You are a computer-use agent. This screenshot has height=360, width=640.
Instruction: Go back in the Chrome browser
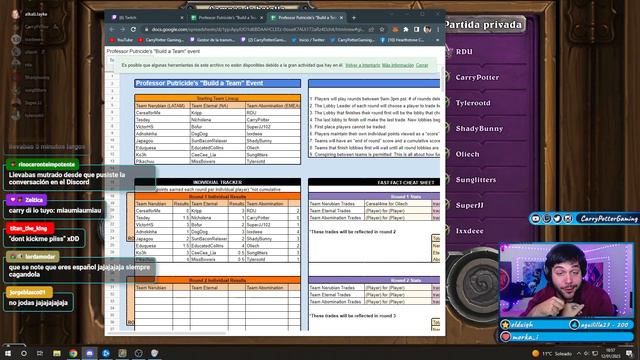pos(112,29)
